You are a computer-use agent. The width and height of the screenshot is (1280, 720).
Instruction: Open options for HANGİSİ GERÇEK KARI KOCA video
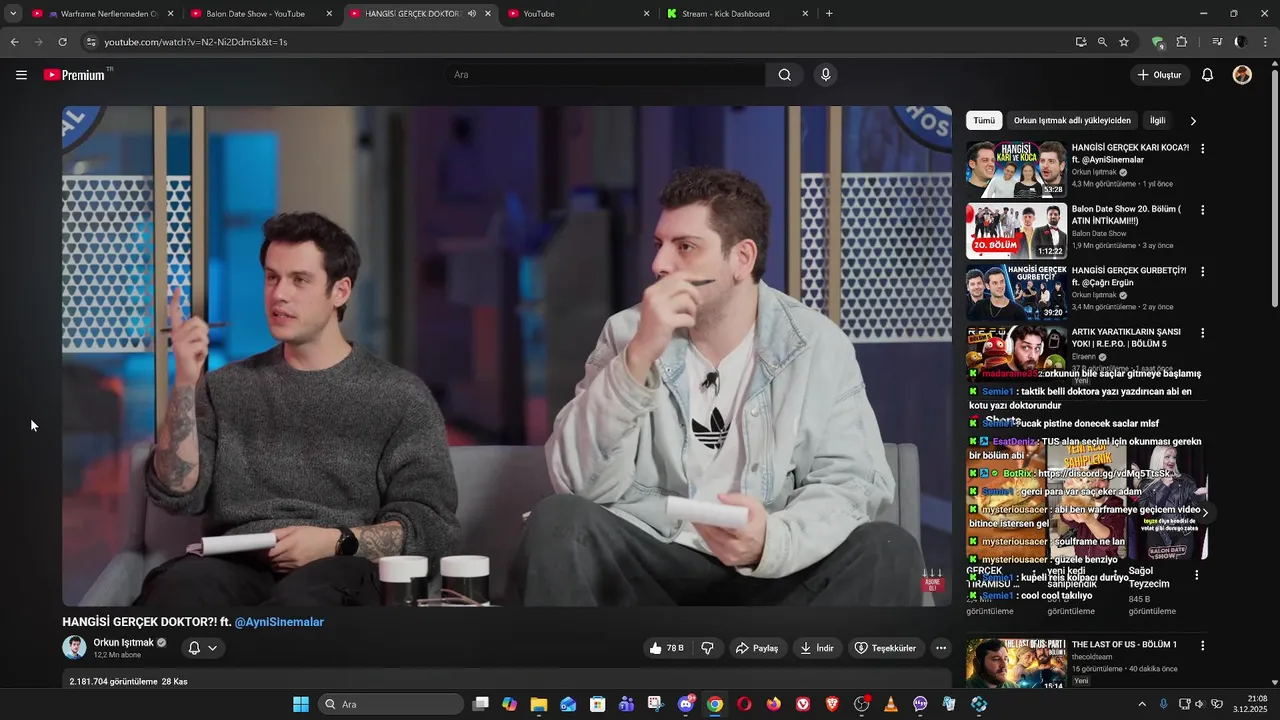[1202, 149]
